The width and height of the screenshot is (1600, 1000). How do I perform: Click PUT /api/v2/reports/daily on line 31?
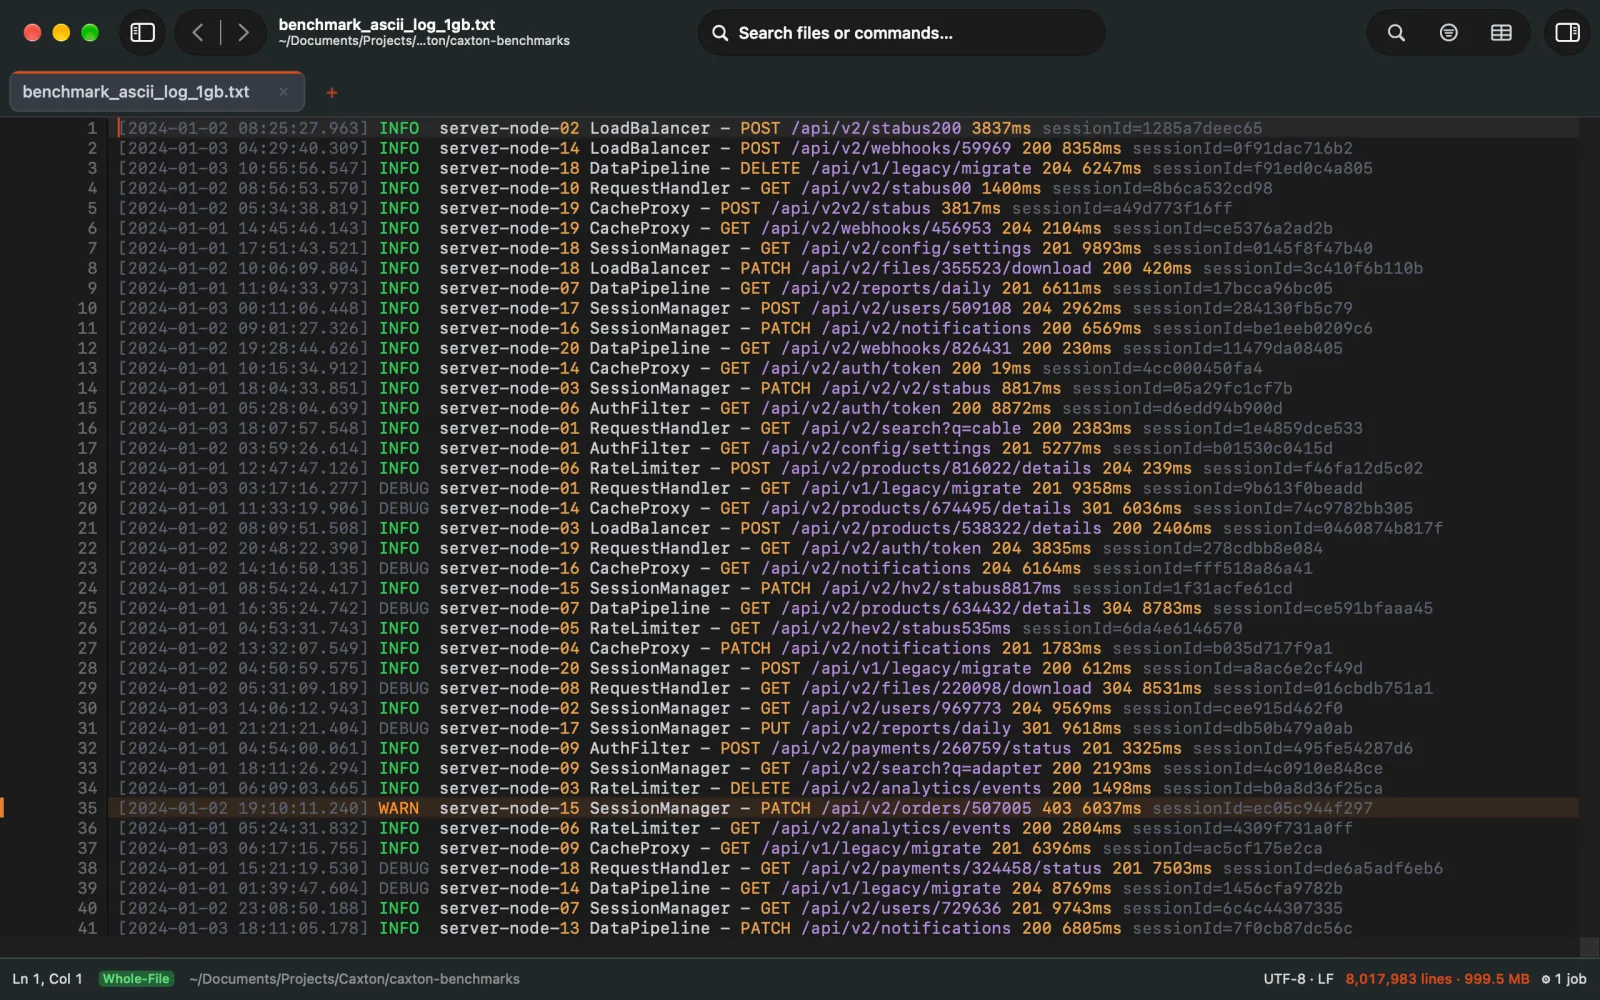click(x=885, y=728)
